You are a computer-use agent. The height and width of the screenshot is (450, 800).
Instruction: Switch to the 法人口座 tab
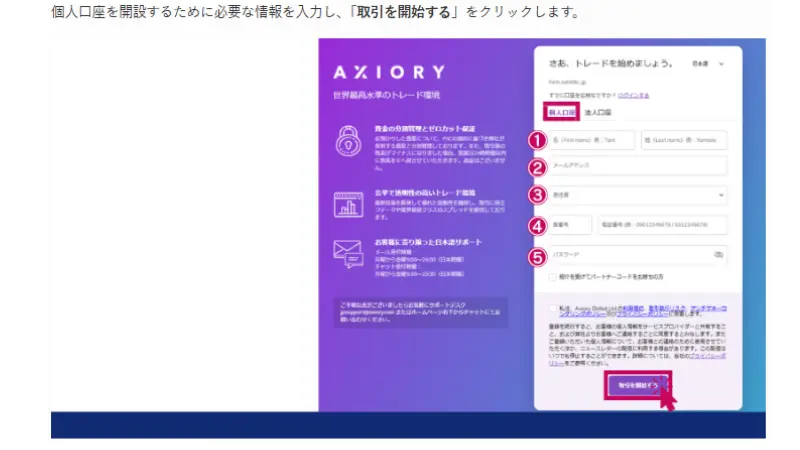coord(597,112)
